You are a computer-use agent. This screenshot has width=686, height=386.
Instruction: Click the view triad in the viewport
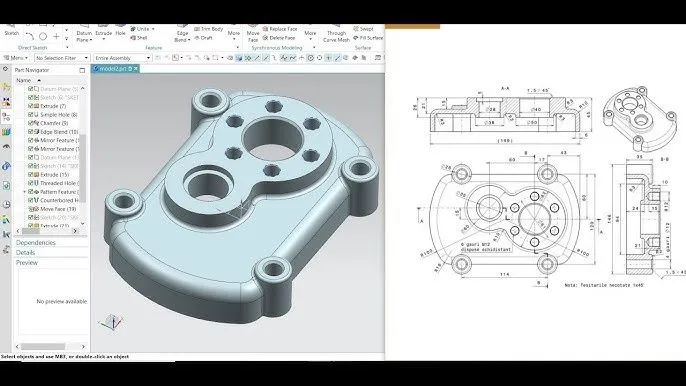pos(112,322)
